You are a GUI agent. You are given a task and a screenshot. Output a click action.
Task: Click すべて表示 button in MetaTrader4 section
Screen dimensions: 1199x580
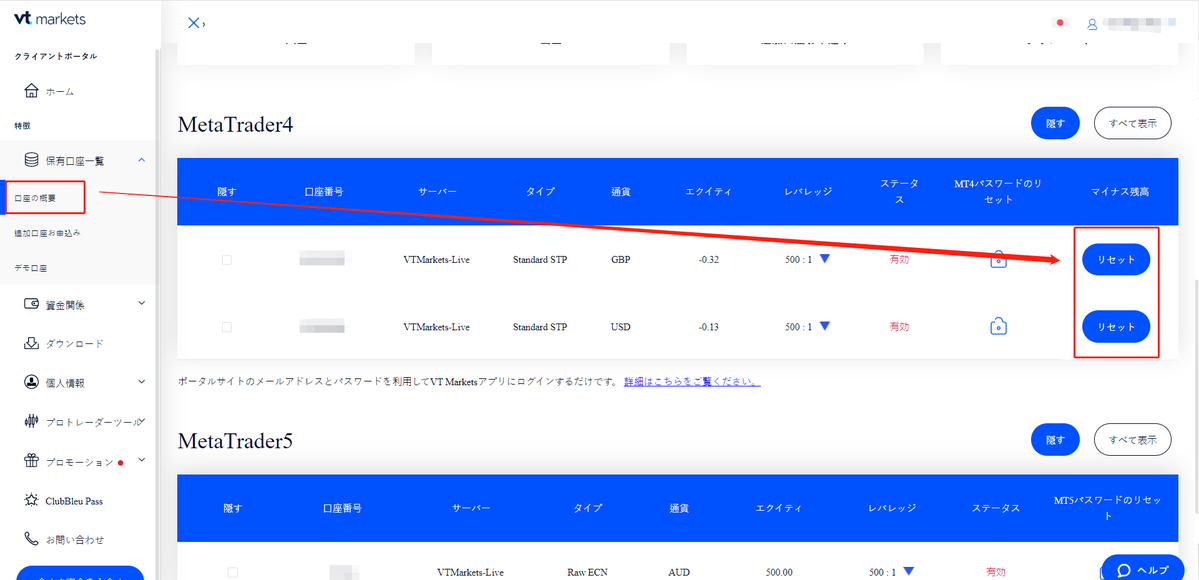click(1132, 123)
